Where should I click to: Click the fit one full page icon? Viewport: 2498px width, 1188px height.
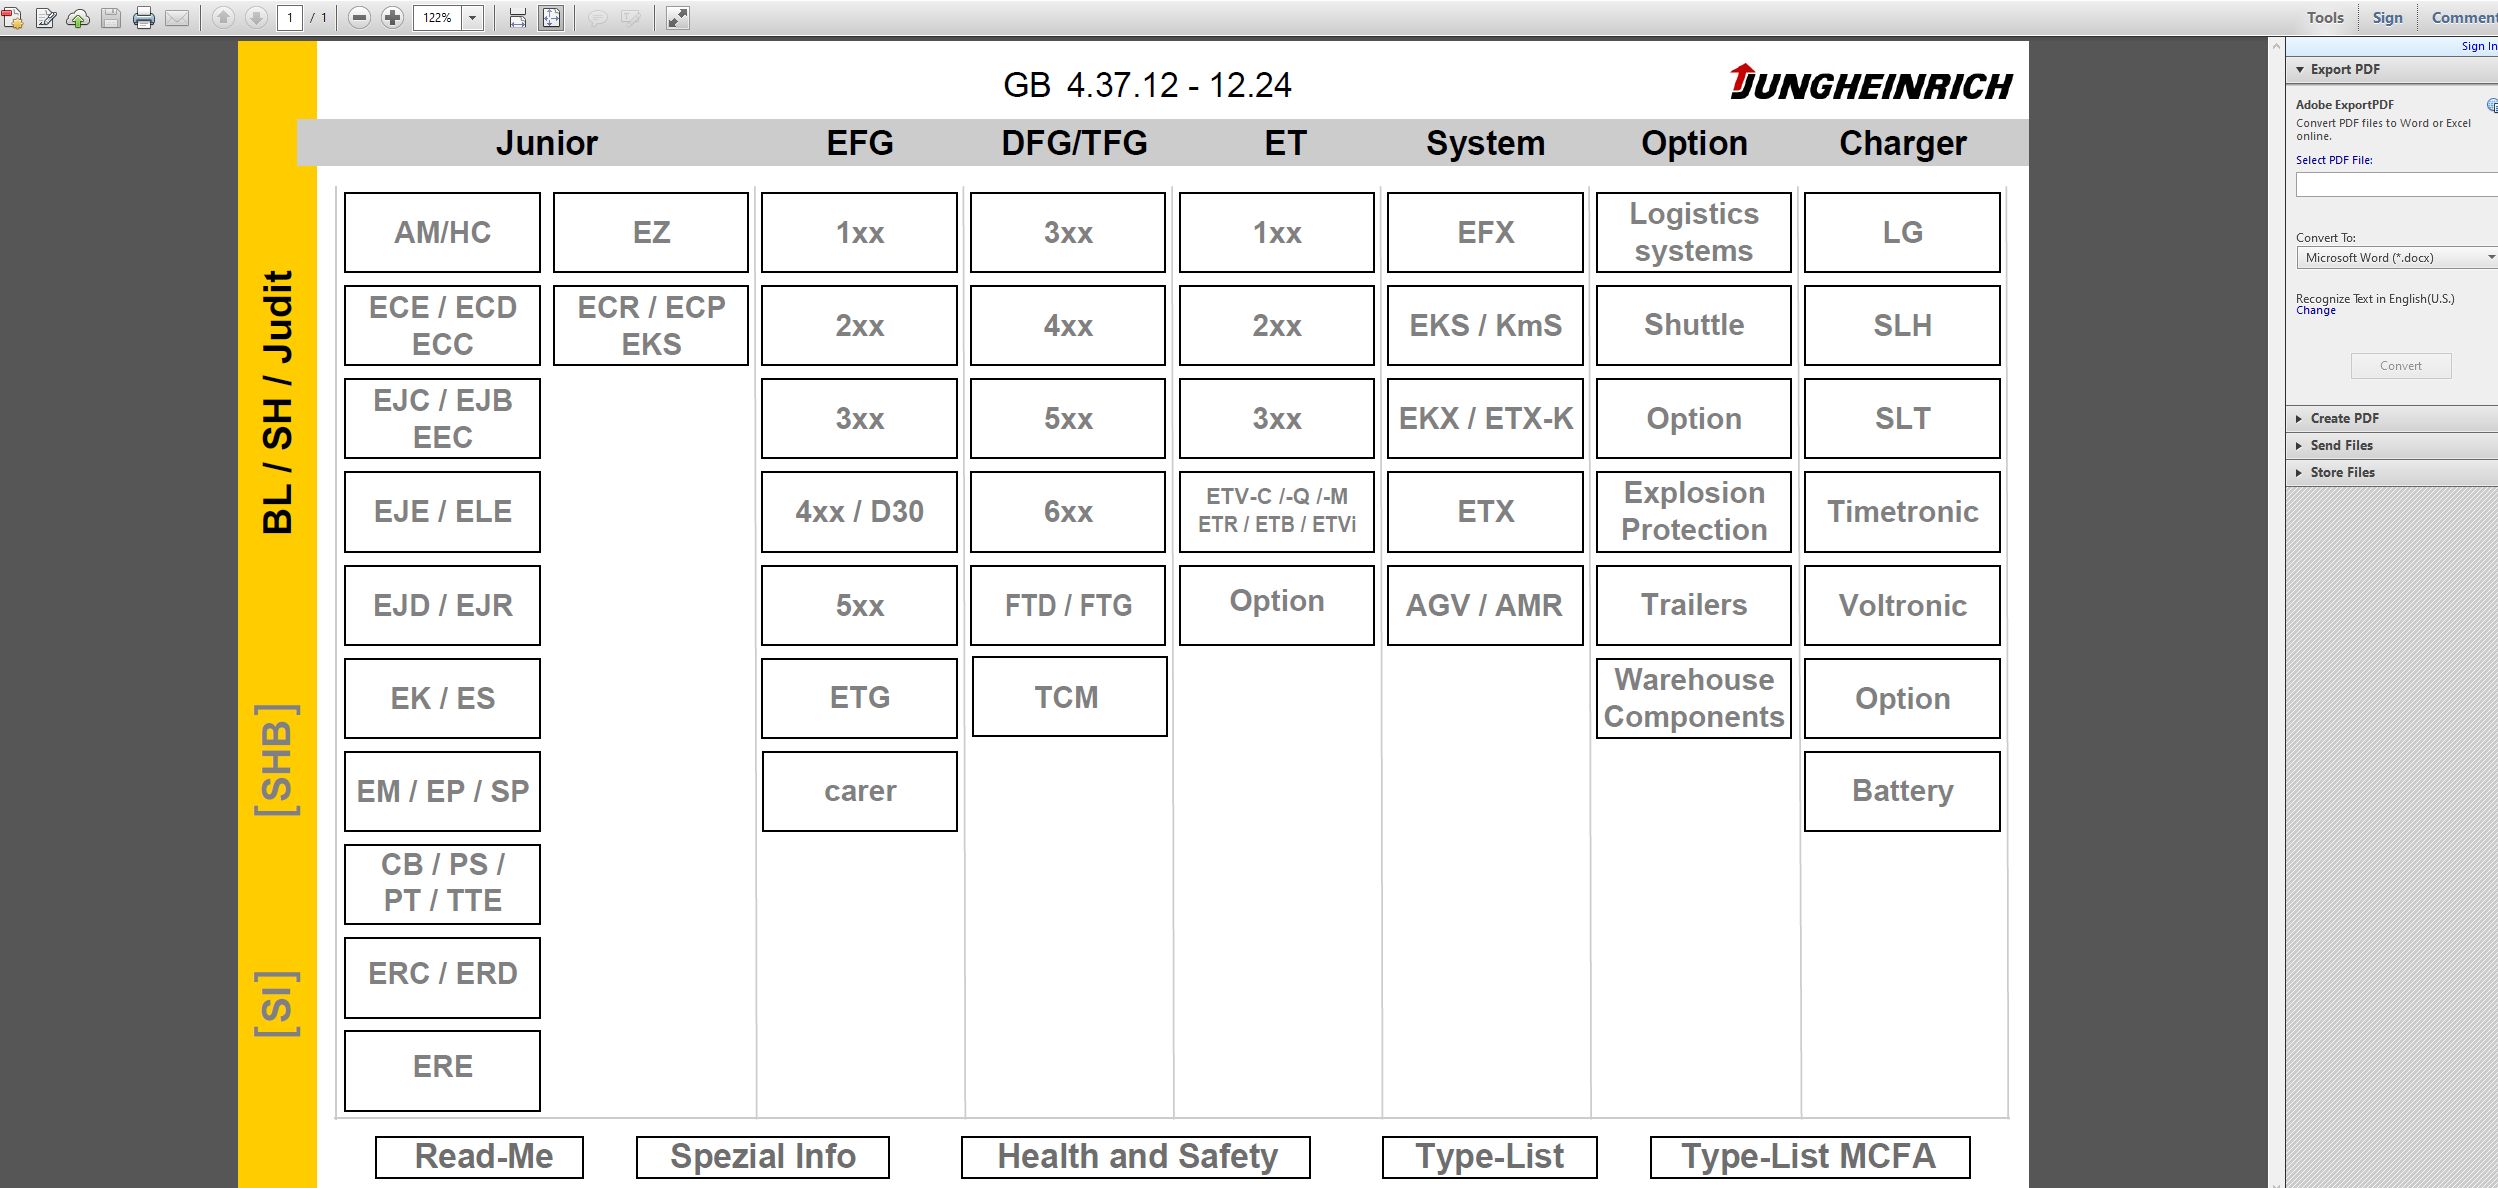pos(551,17)
